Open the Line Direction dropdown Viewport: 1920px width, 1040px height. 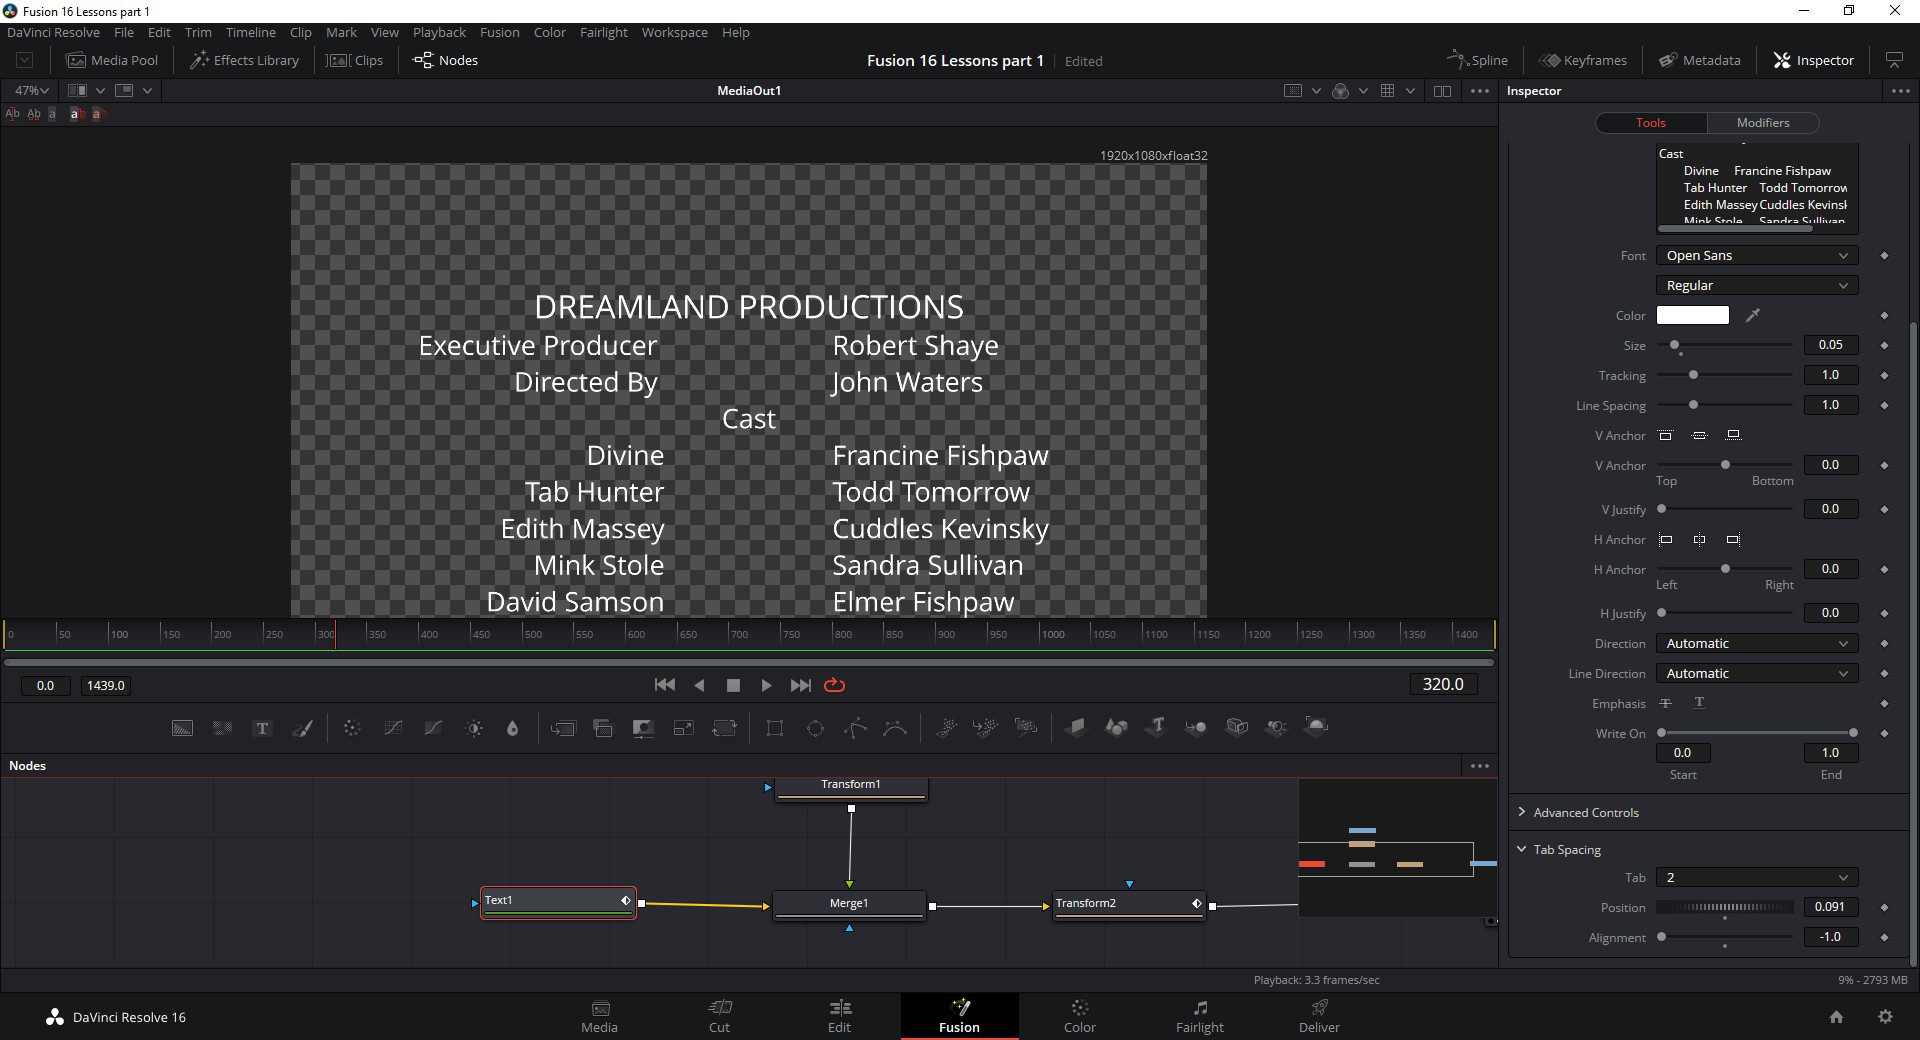point(1757,674)
